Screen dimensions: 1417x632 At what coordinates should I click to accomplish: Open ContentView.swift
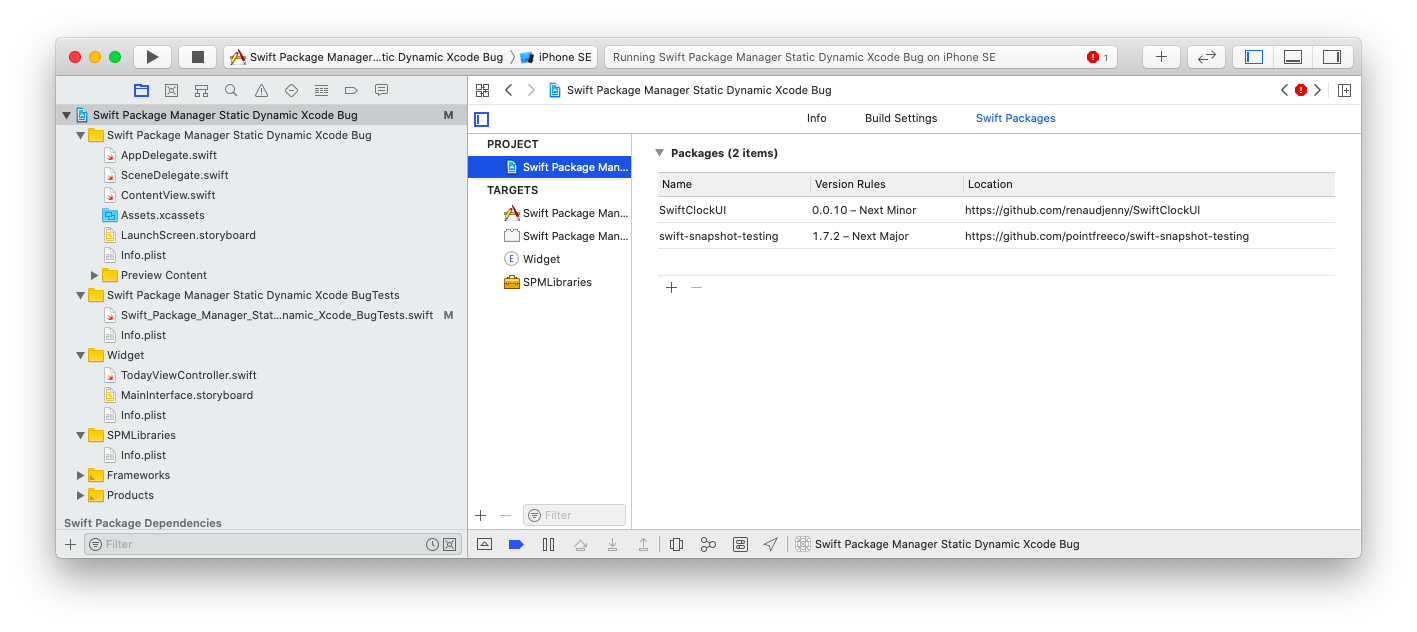[x=167, y=195]
